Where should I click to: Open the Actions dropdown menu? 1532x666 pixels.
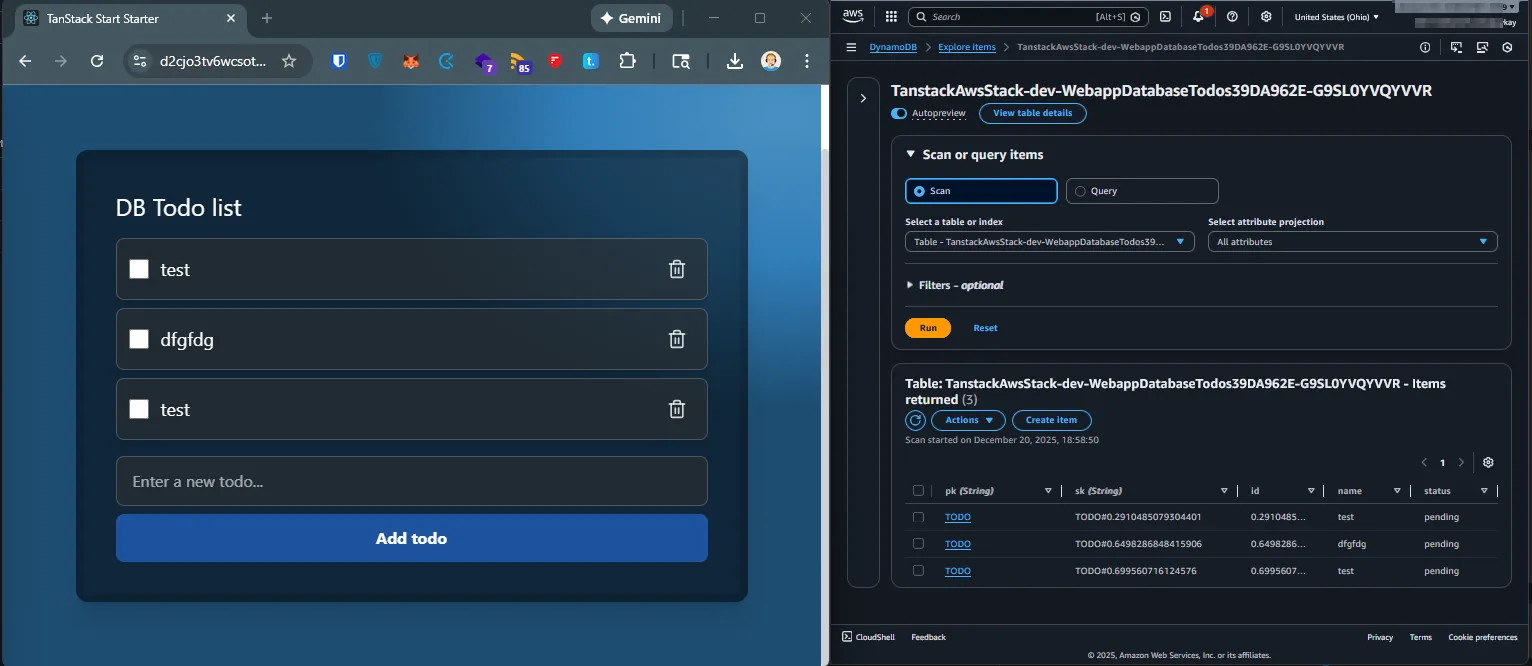pos(968,420)
